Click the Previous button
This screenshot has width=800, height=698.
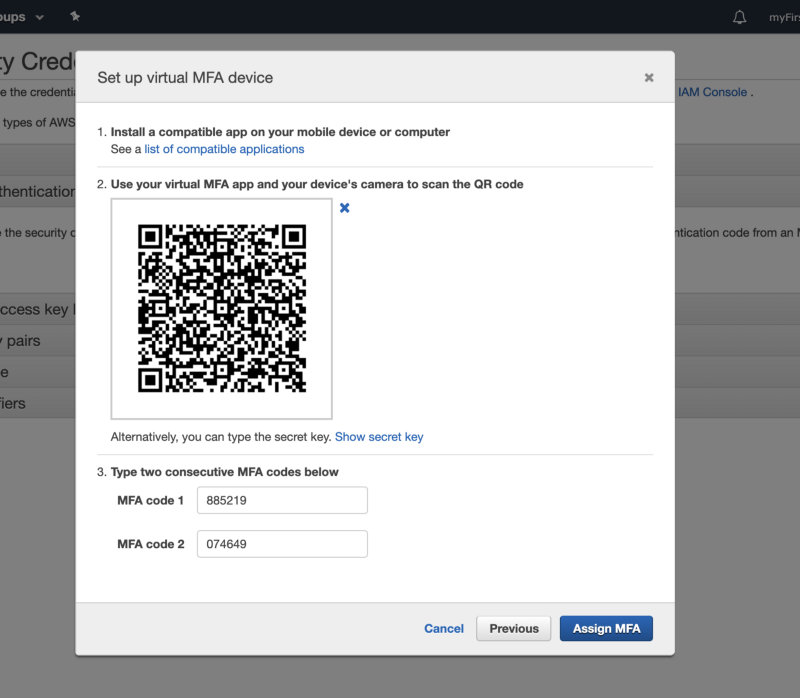[513, 628]
